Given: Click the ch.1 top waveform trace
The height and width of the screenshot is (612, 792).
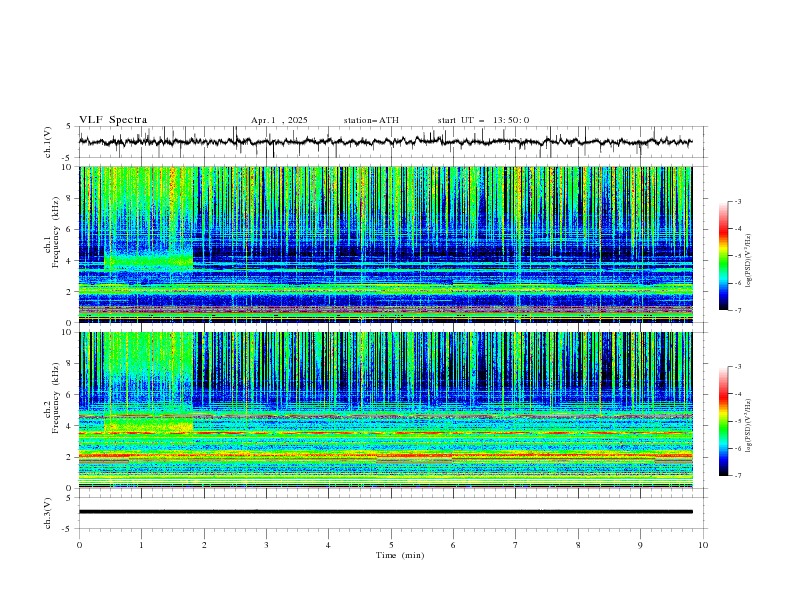Looking at the screenshot, I should 385,142.
